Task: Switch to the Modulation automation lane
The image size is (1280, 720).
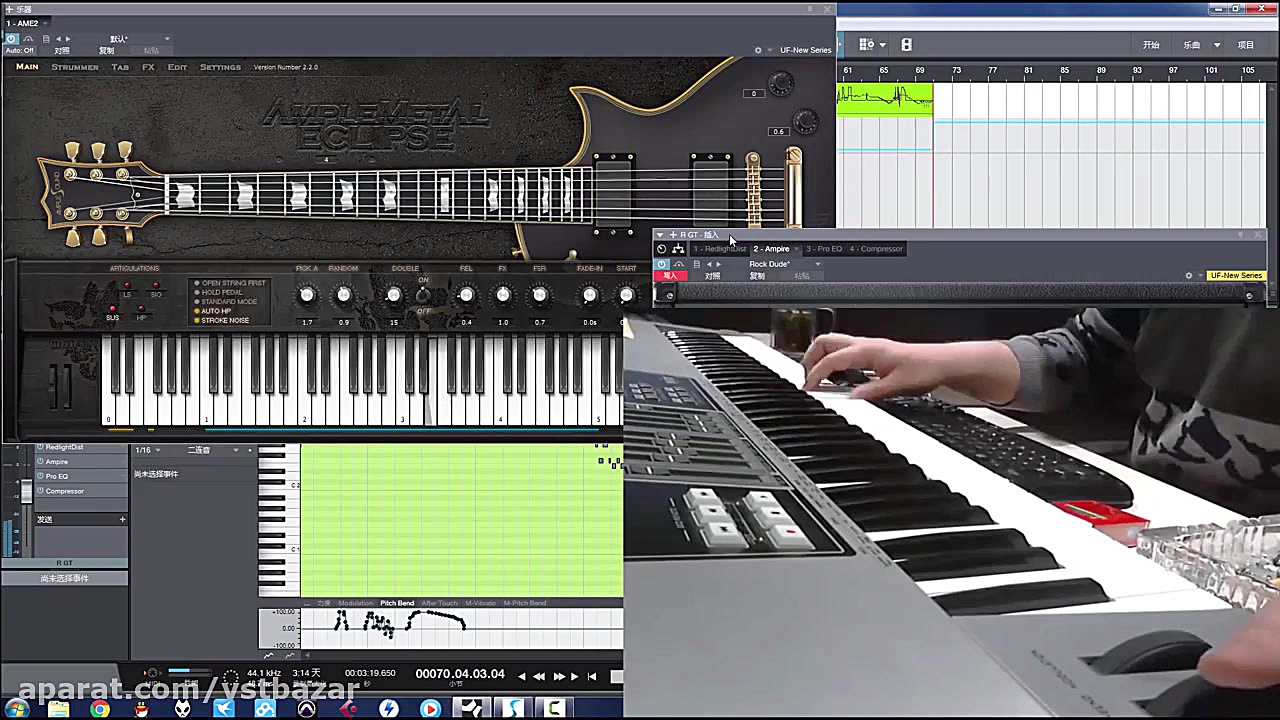Action: [355, 603]
